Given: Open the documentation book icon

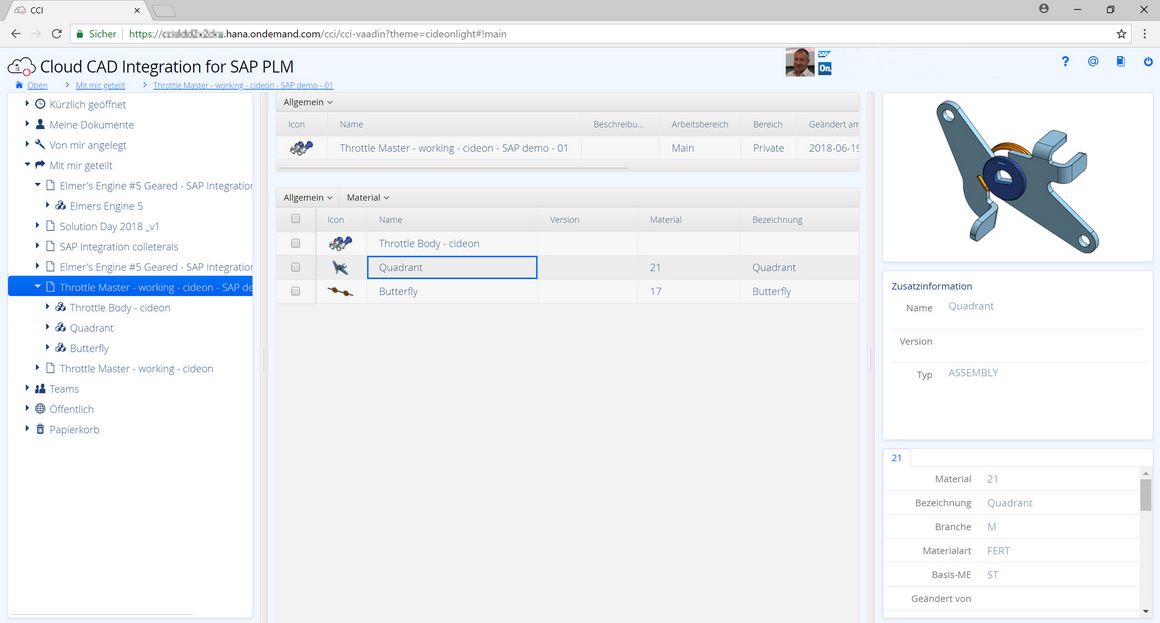Looking at the screenshot, I should [1121, 61].
